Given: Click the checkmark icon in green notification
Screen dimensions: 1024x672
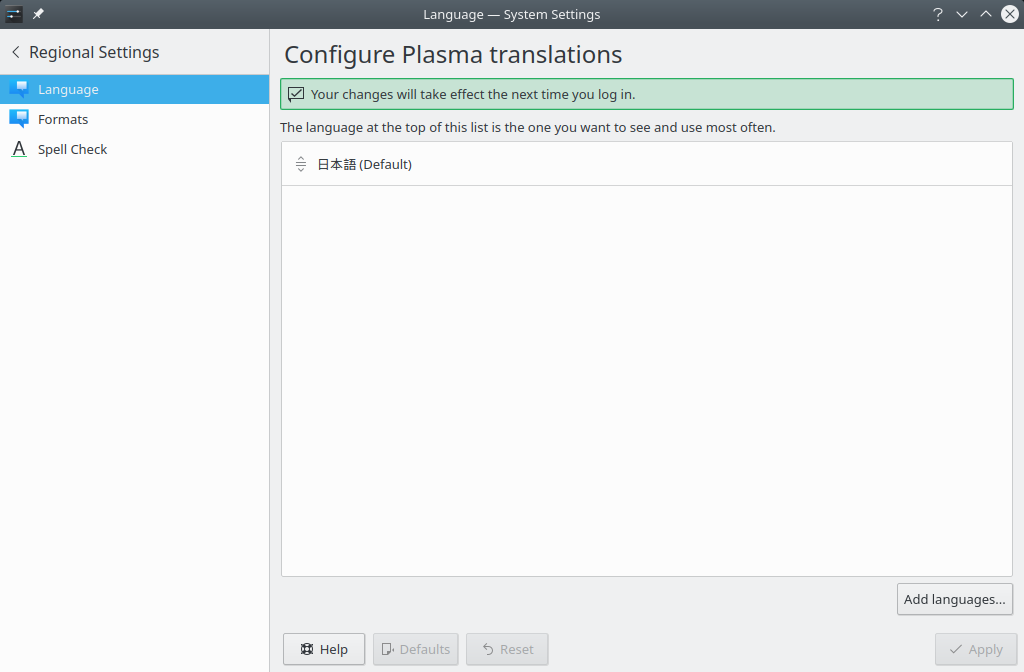Looking at the screenshot, I should [296, 94].
